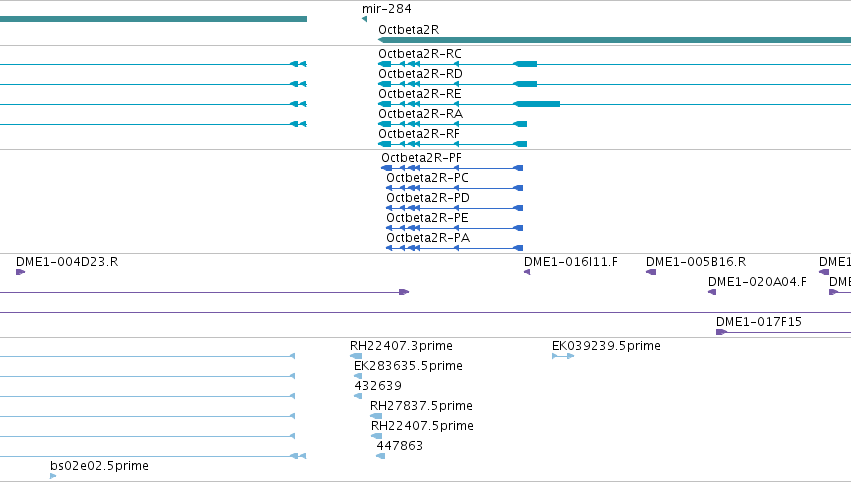Select the DME1-016I11.F arrow marker
This screenshot has height=482, width=851.
(527, 272)
